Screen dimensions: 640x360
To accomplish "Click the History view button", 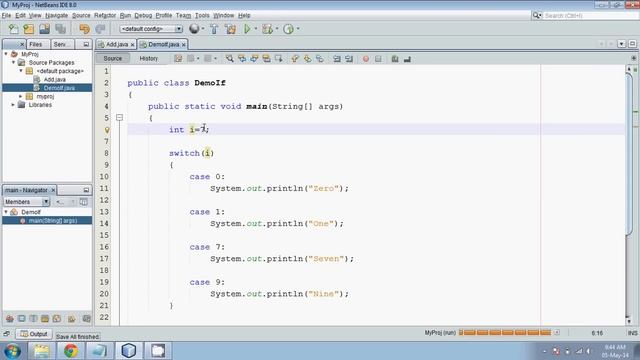I will tap(149, 59).
